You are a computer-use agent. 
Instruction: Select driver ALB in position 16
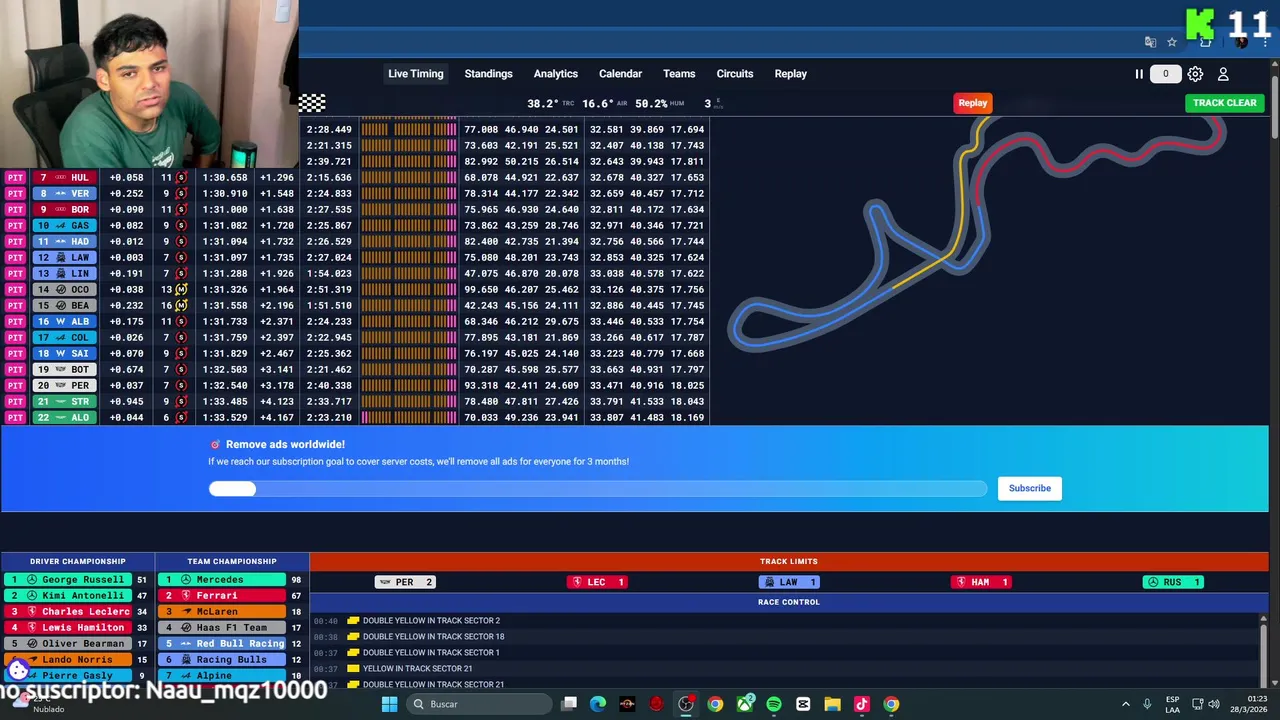(x=64, y=321)
